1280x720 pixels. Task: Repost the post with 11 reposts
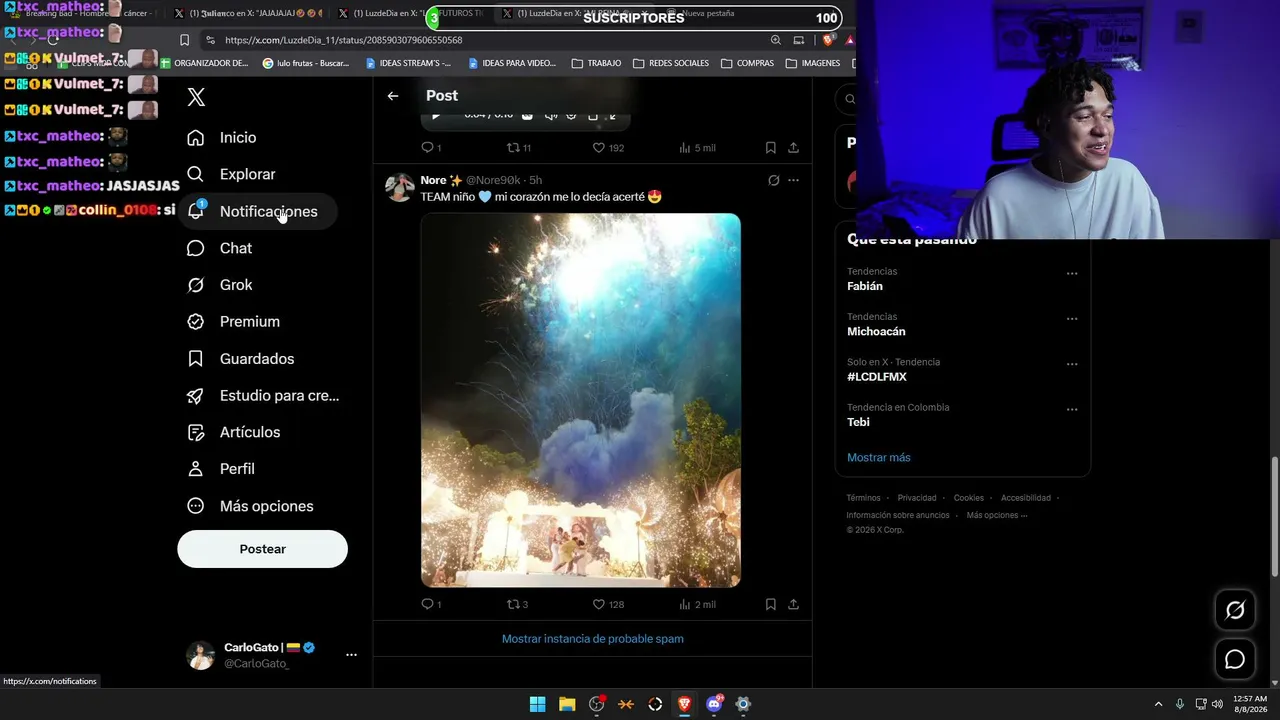pos(518,148)
